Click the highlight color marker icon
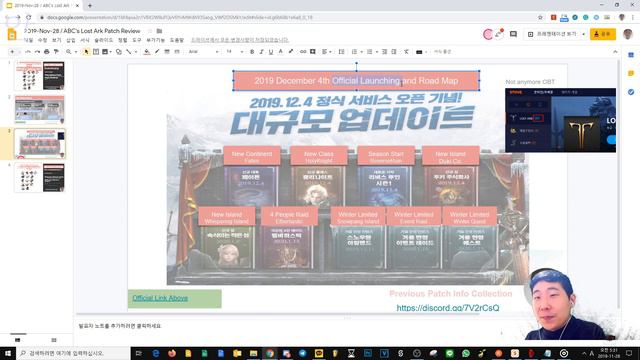This screenshot has width=640, height=360. pos(291,52)
